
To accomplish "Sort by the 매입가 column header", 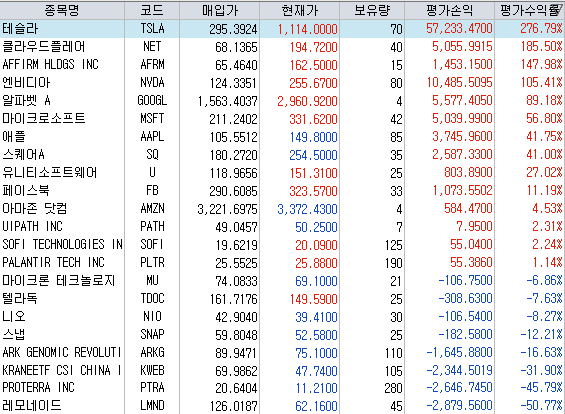I will click(x=219, y=10).
